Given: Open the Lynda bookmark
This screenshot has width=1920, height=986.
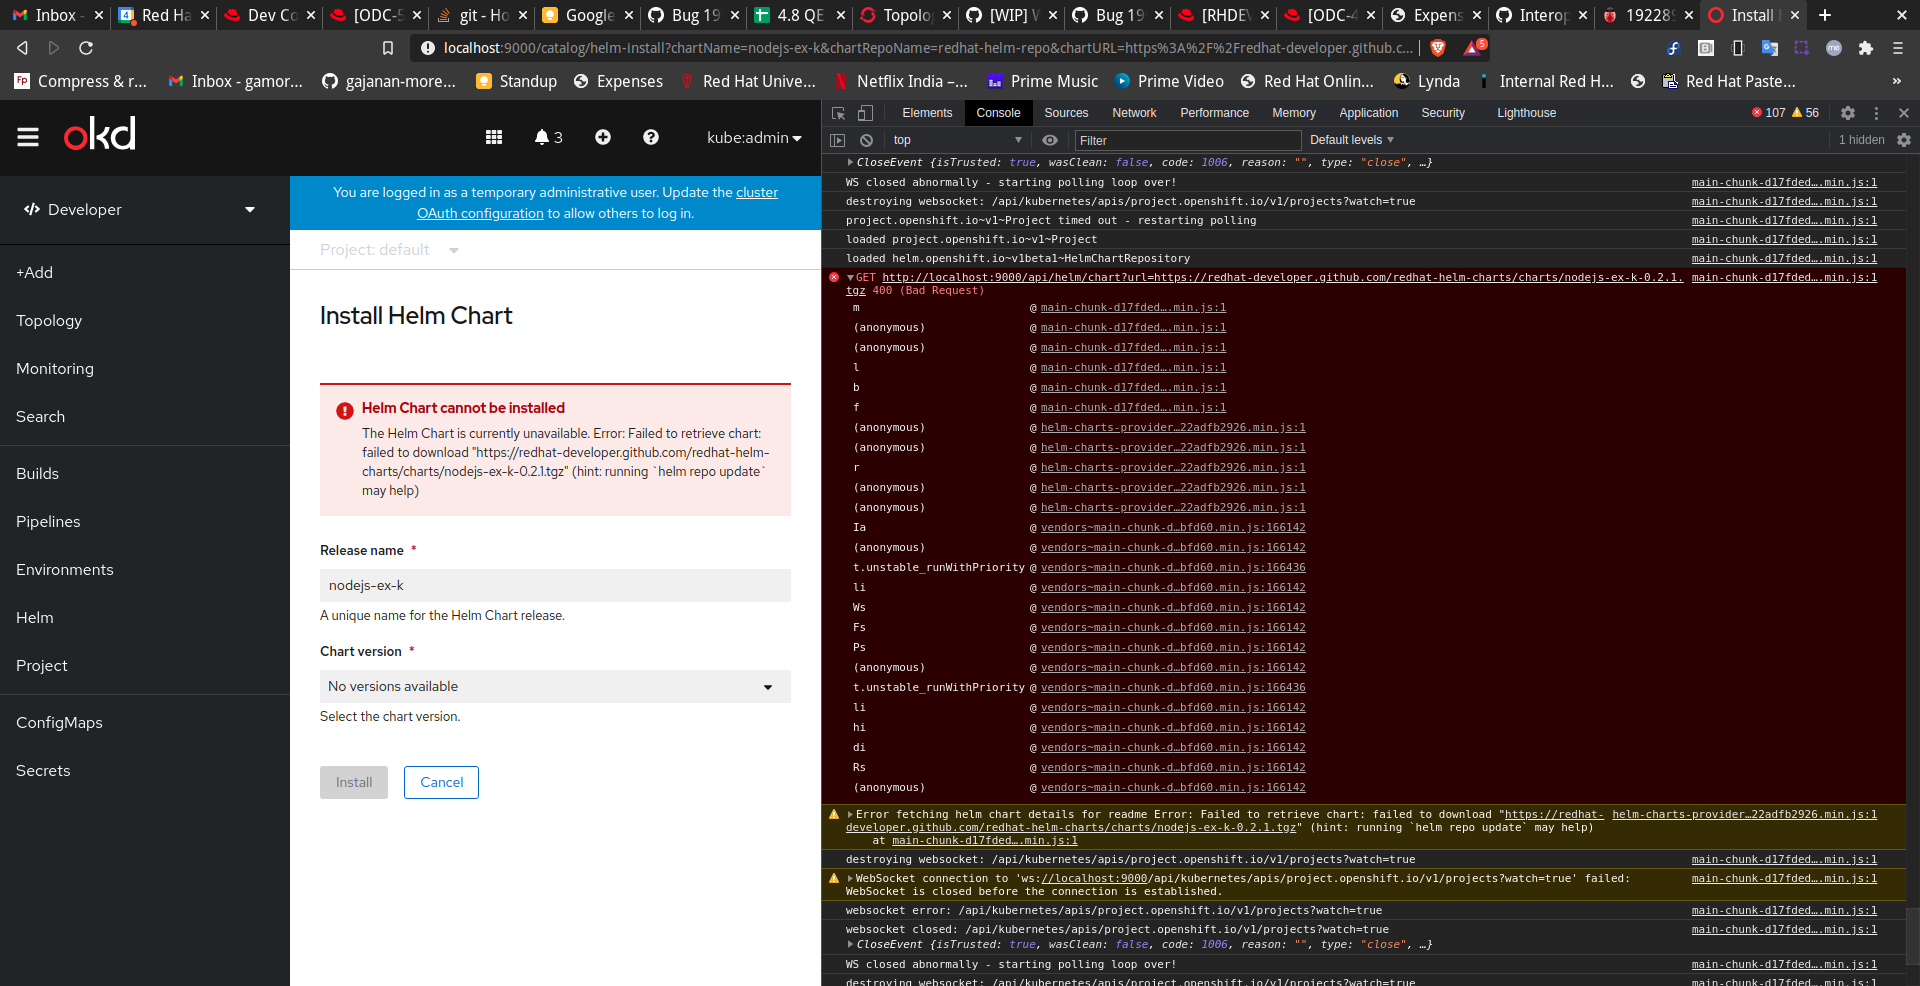Looking at the screenshot, I should click(x=1427, y=81).
